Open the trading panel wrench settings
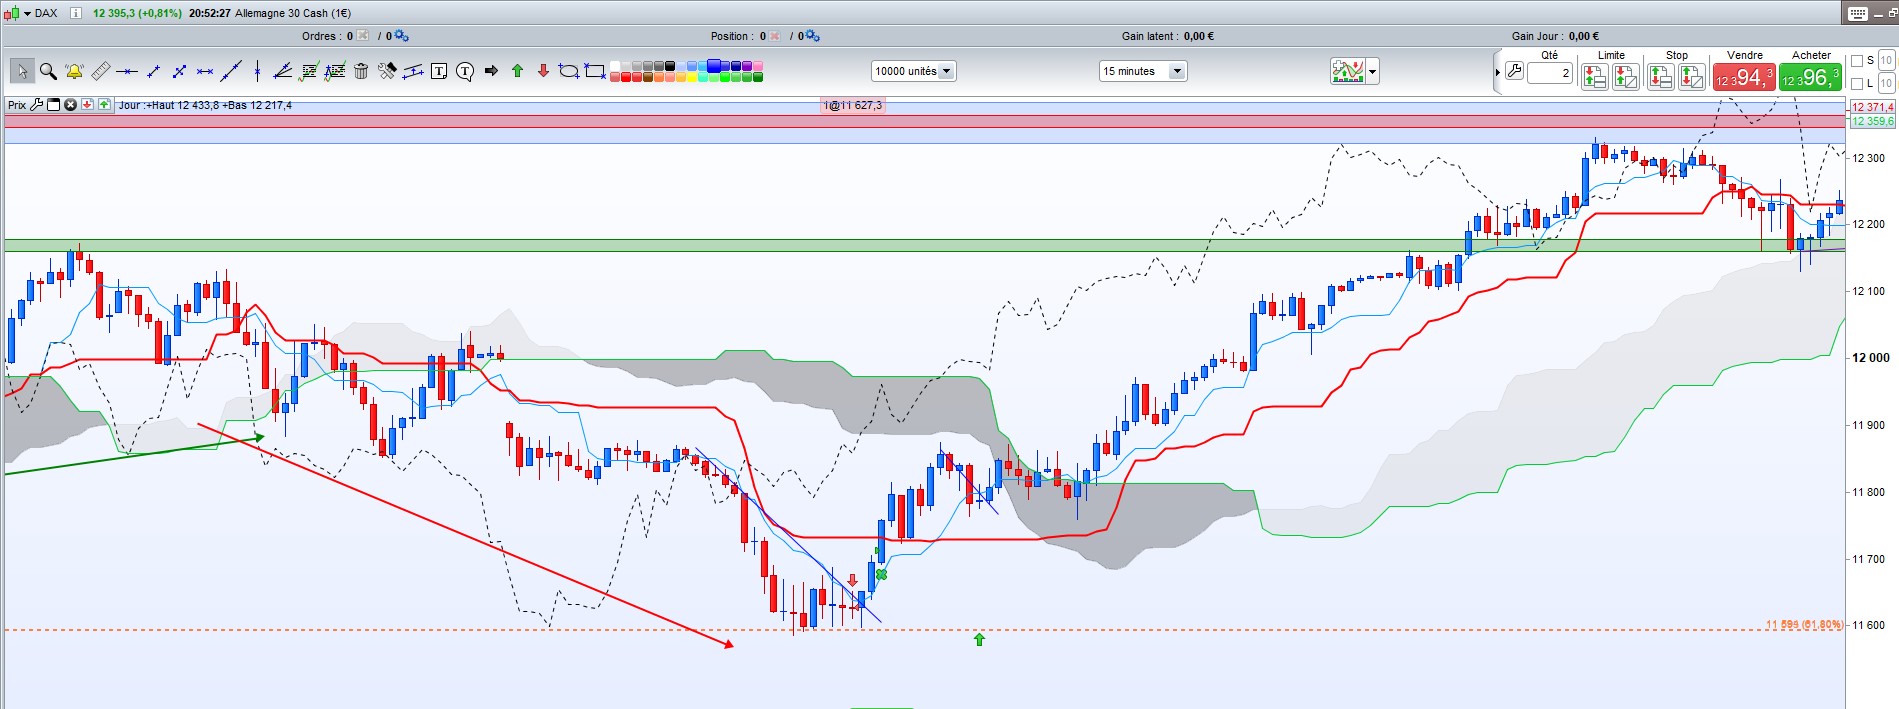 point(1514,70)
